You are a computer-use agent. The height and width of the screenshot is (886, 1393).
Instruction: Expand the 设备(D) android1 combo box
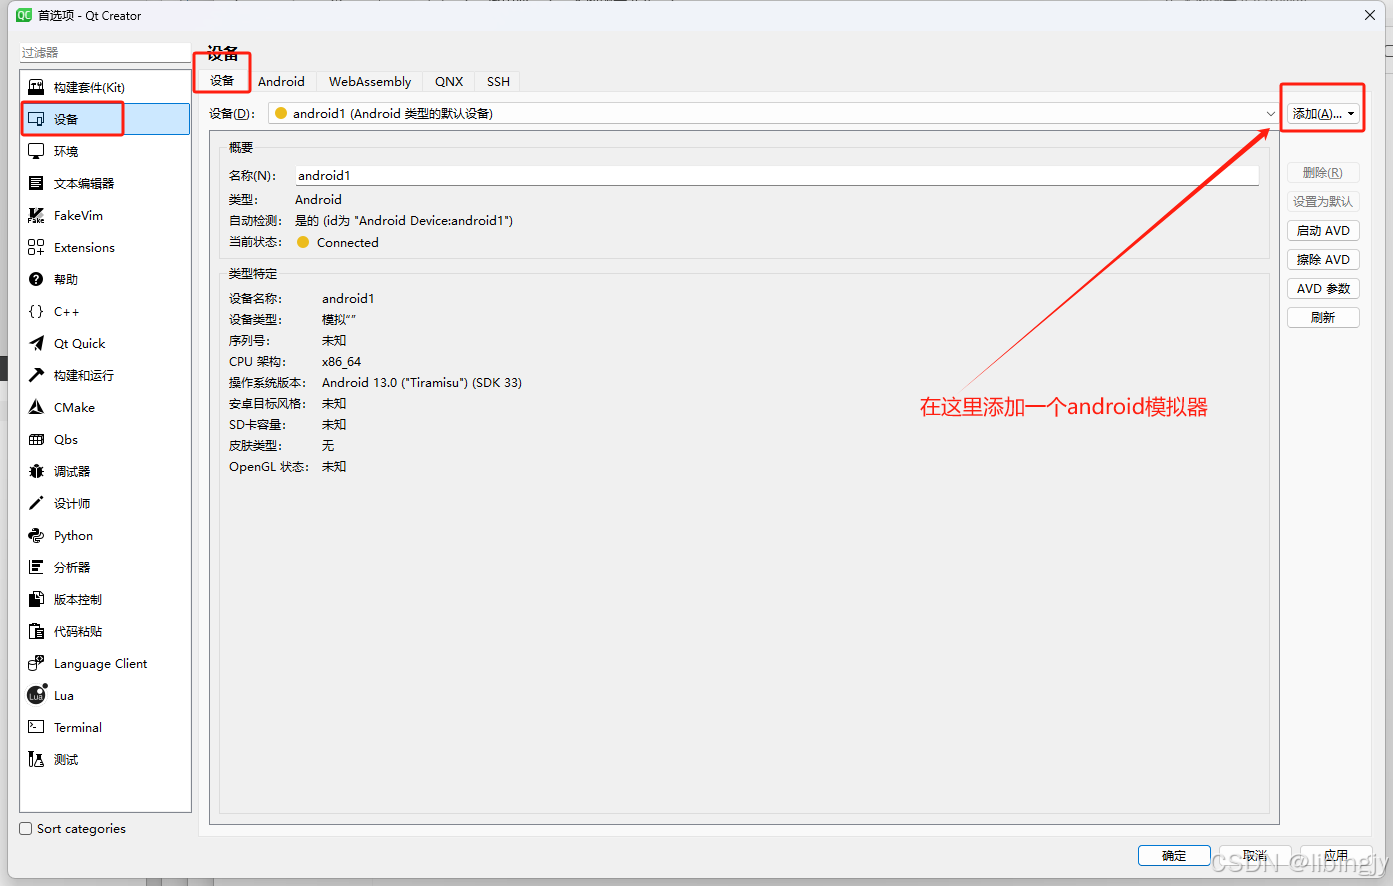(773, 113)
